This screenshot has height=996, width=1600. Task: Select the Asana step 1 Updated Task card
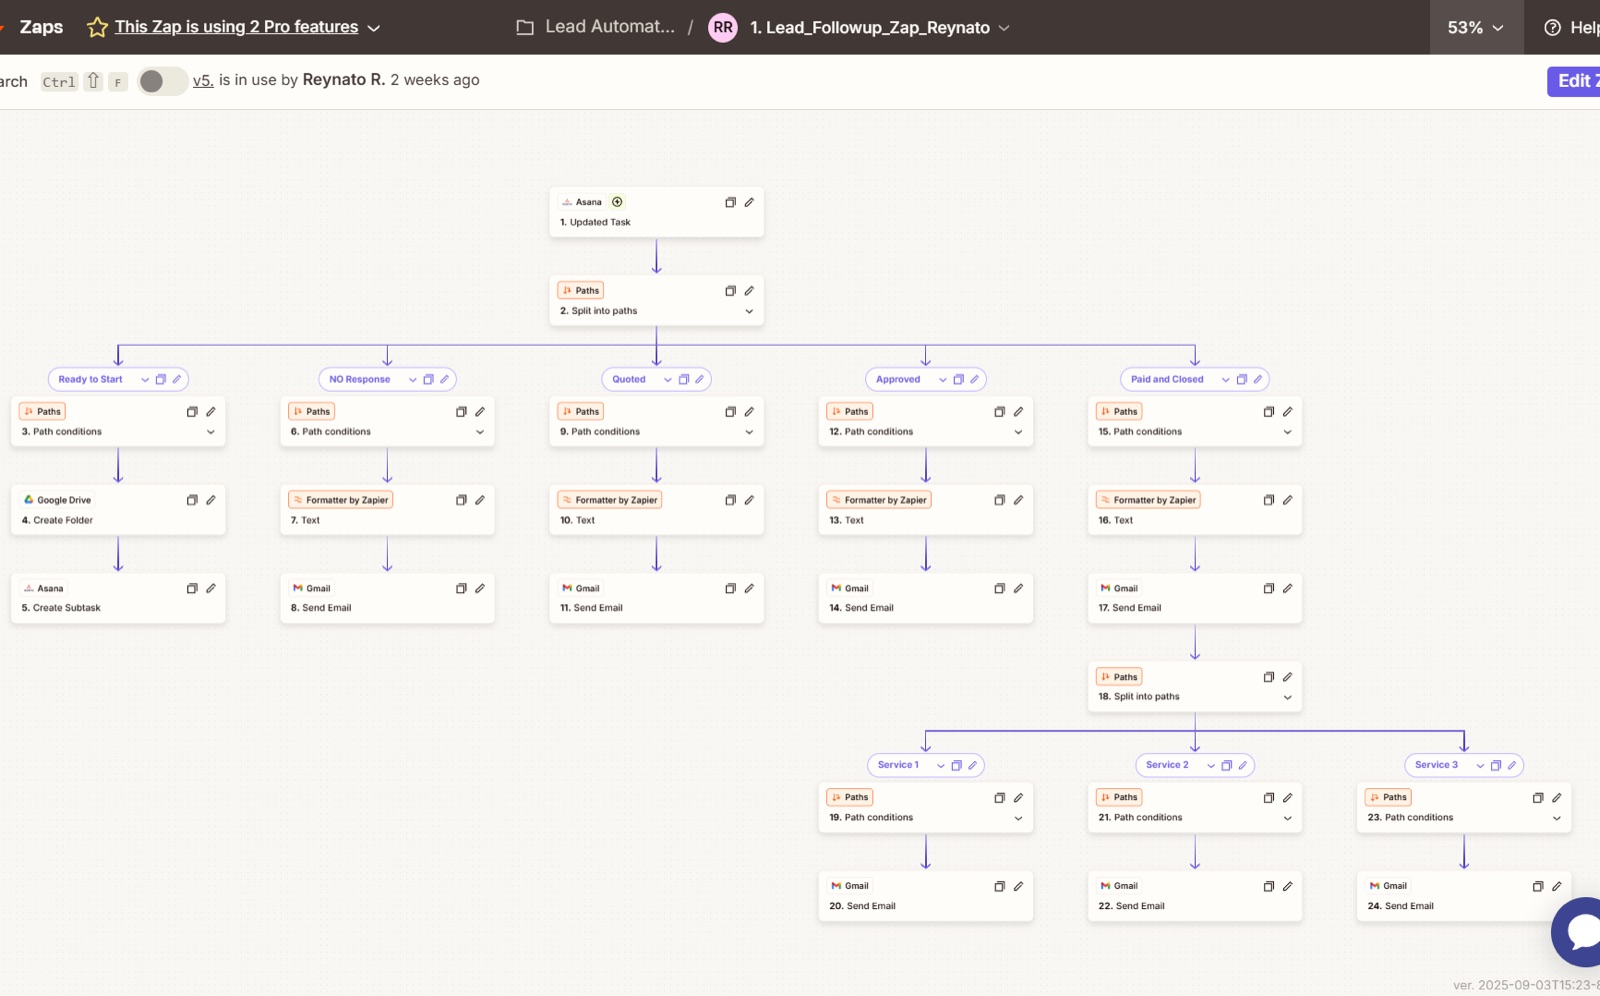[x=656, y=212]
